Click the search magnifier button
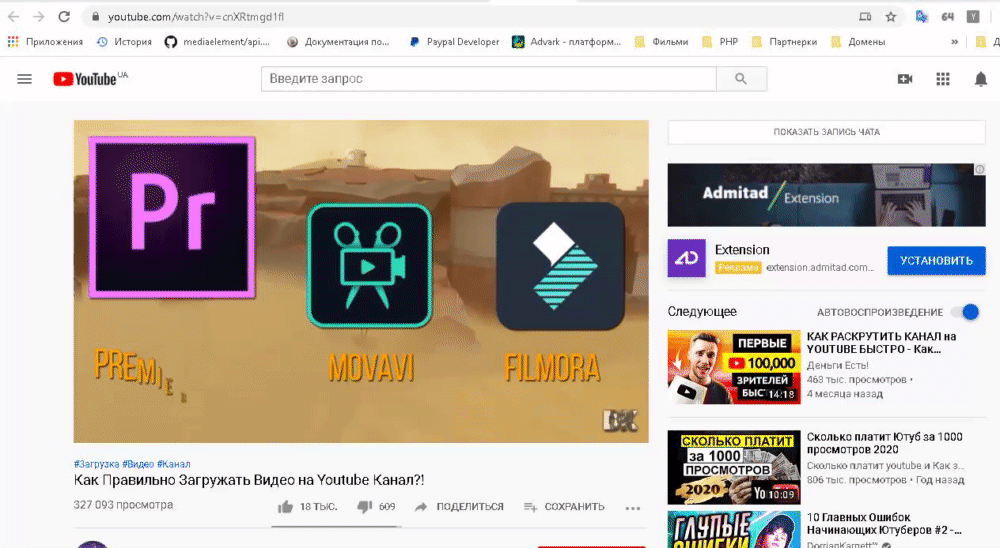The image size is (1000, 548). point(741,78)
